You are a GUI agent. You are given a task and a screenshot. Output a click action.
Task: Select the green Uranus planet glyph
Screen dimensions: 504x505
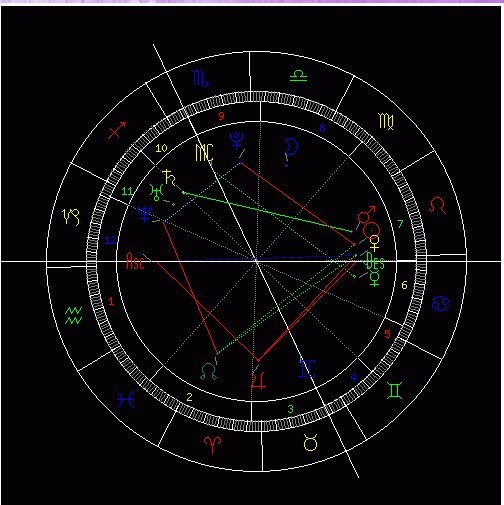[156, 192]
